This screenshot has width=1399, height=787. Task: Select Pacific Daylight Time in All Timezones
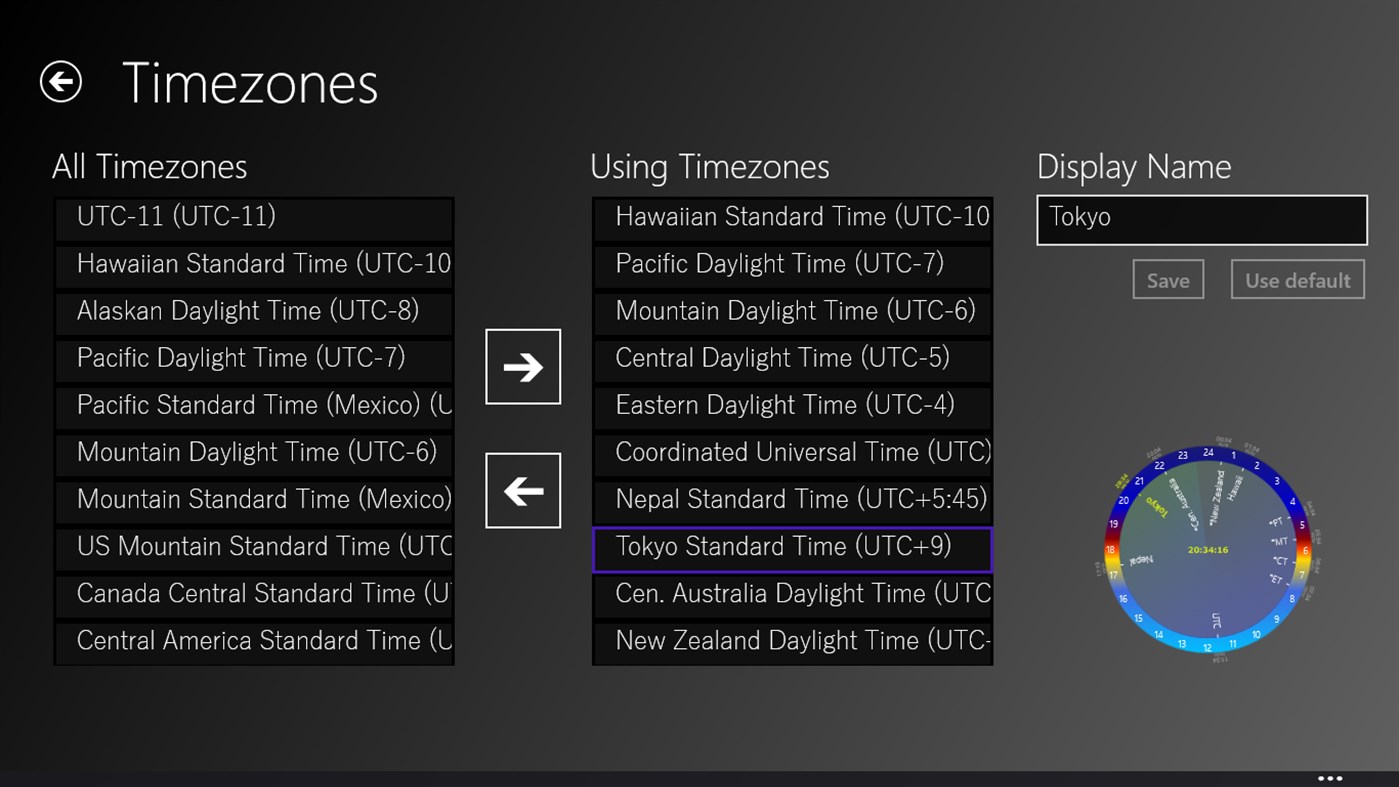pos(253,357)
